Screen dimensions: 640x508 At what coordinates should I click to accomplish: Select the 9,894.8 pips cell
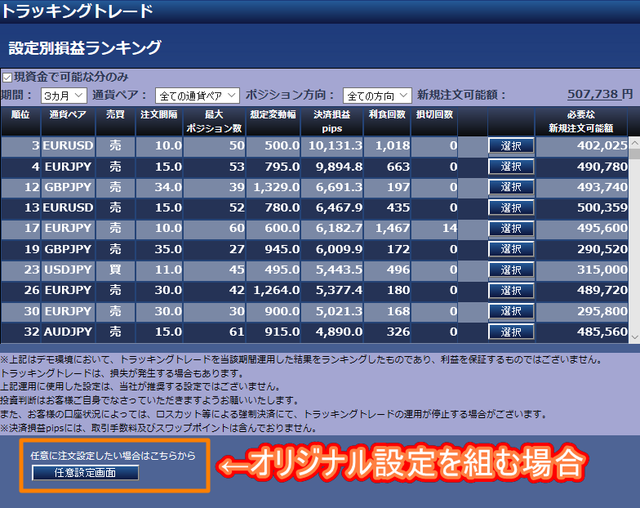point(332,166)
